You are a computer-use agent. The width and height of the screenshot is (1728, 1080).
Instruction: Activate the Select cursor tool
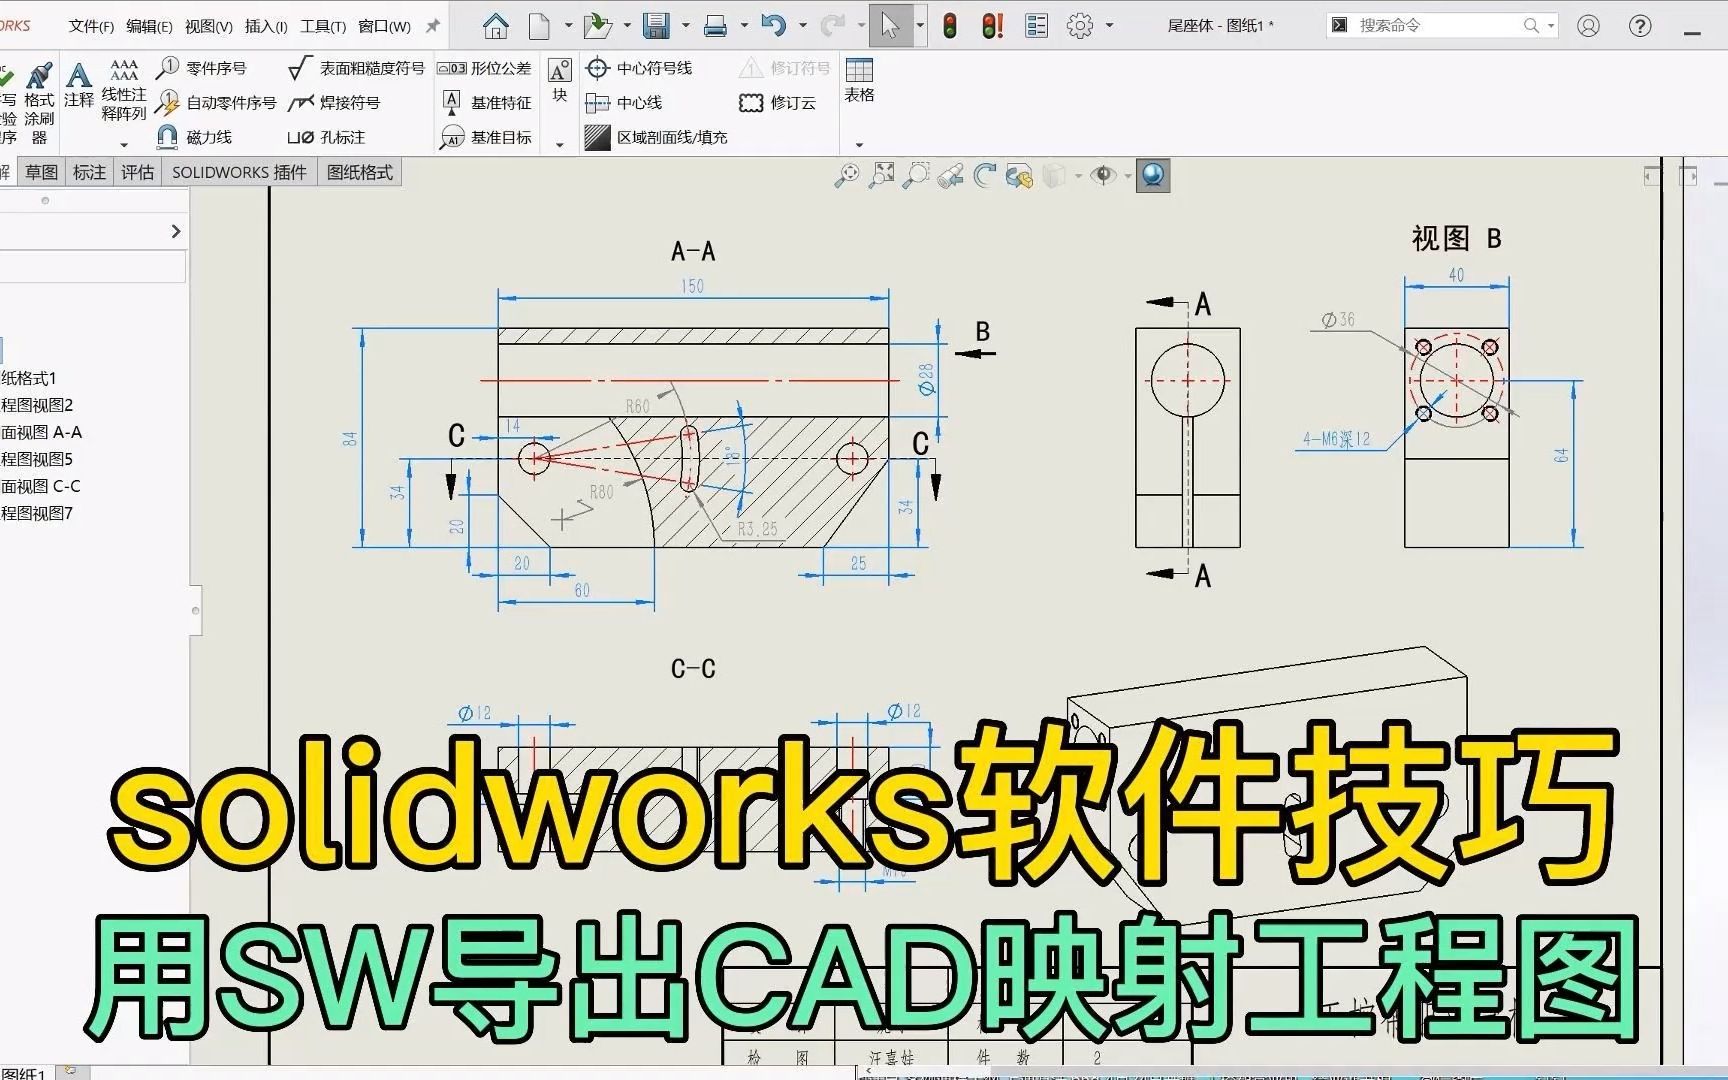[890, 26]
